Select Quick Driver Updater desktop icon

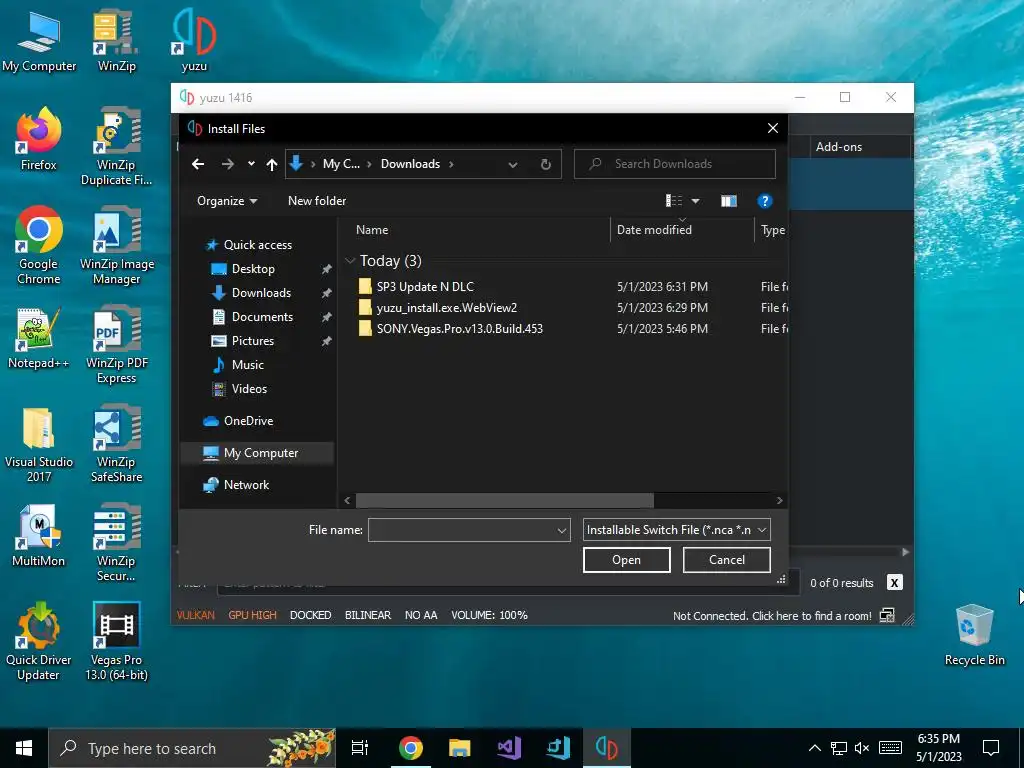tap(39, 641)
